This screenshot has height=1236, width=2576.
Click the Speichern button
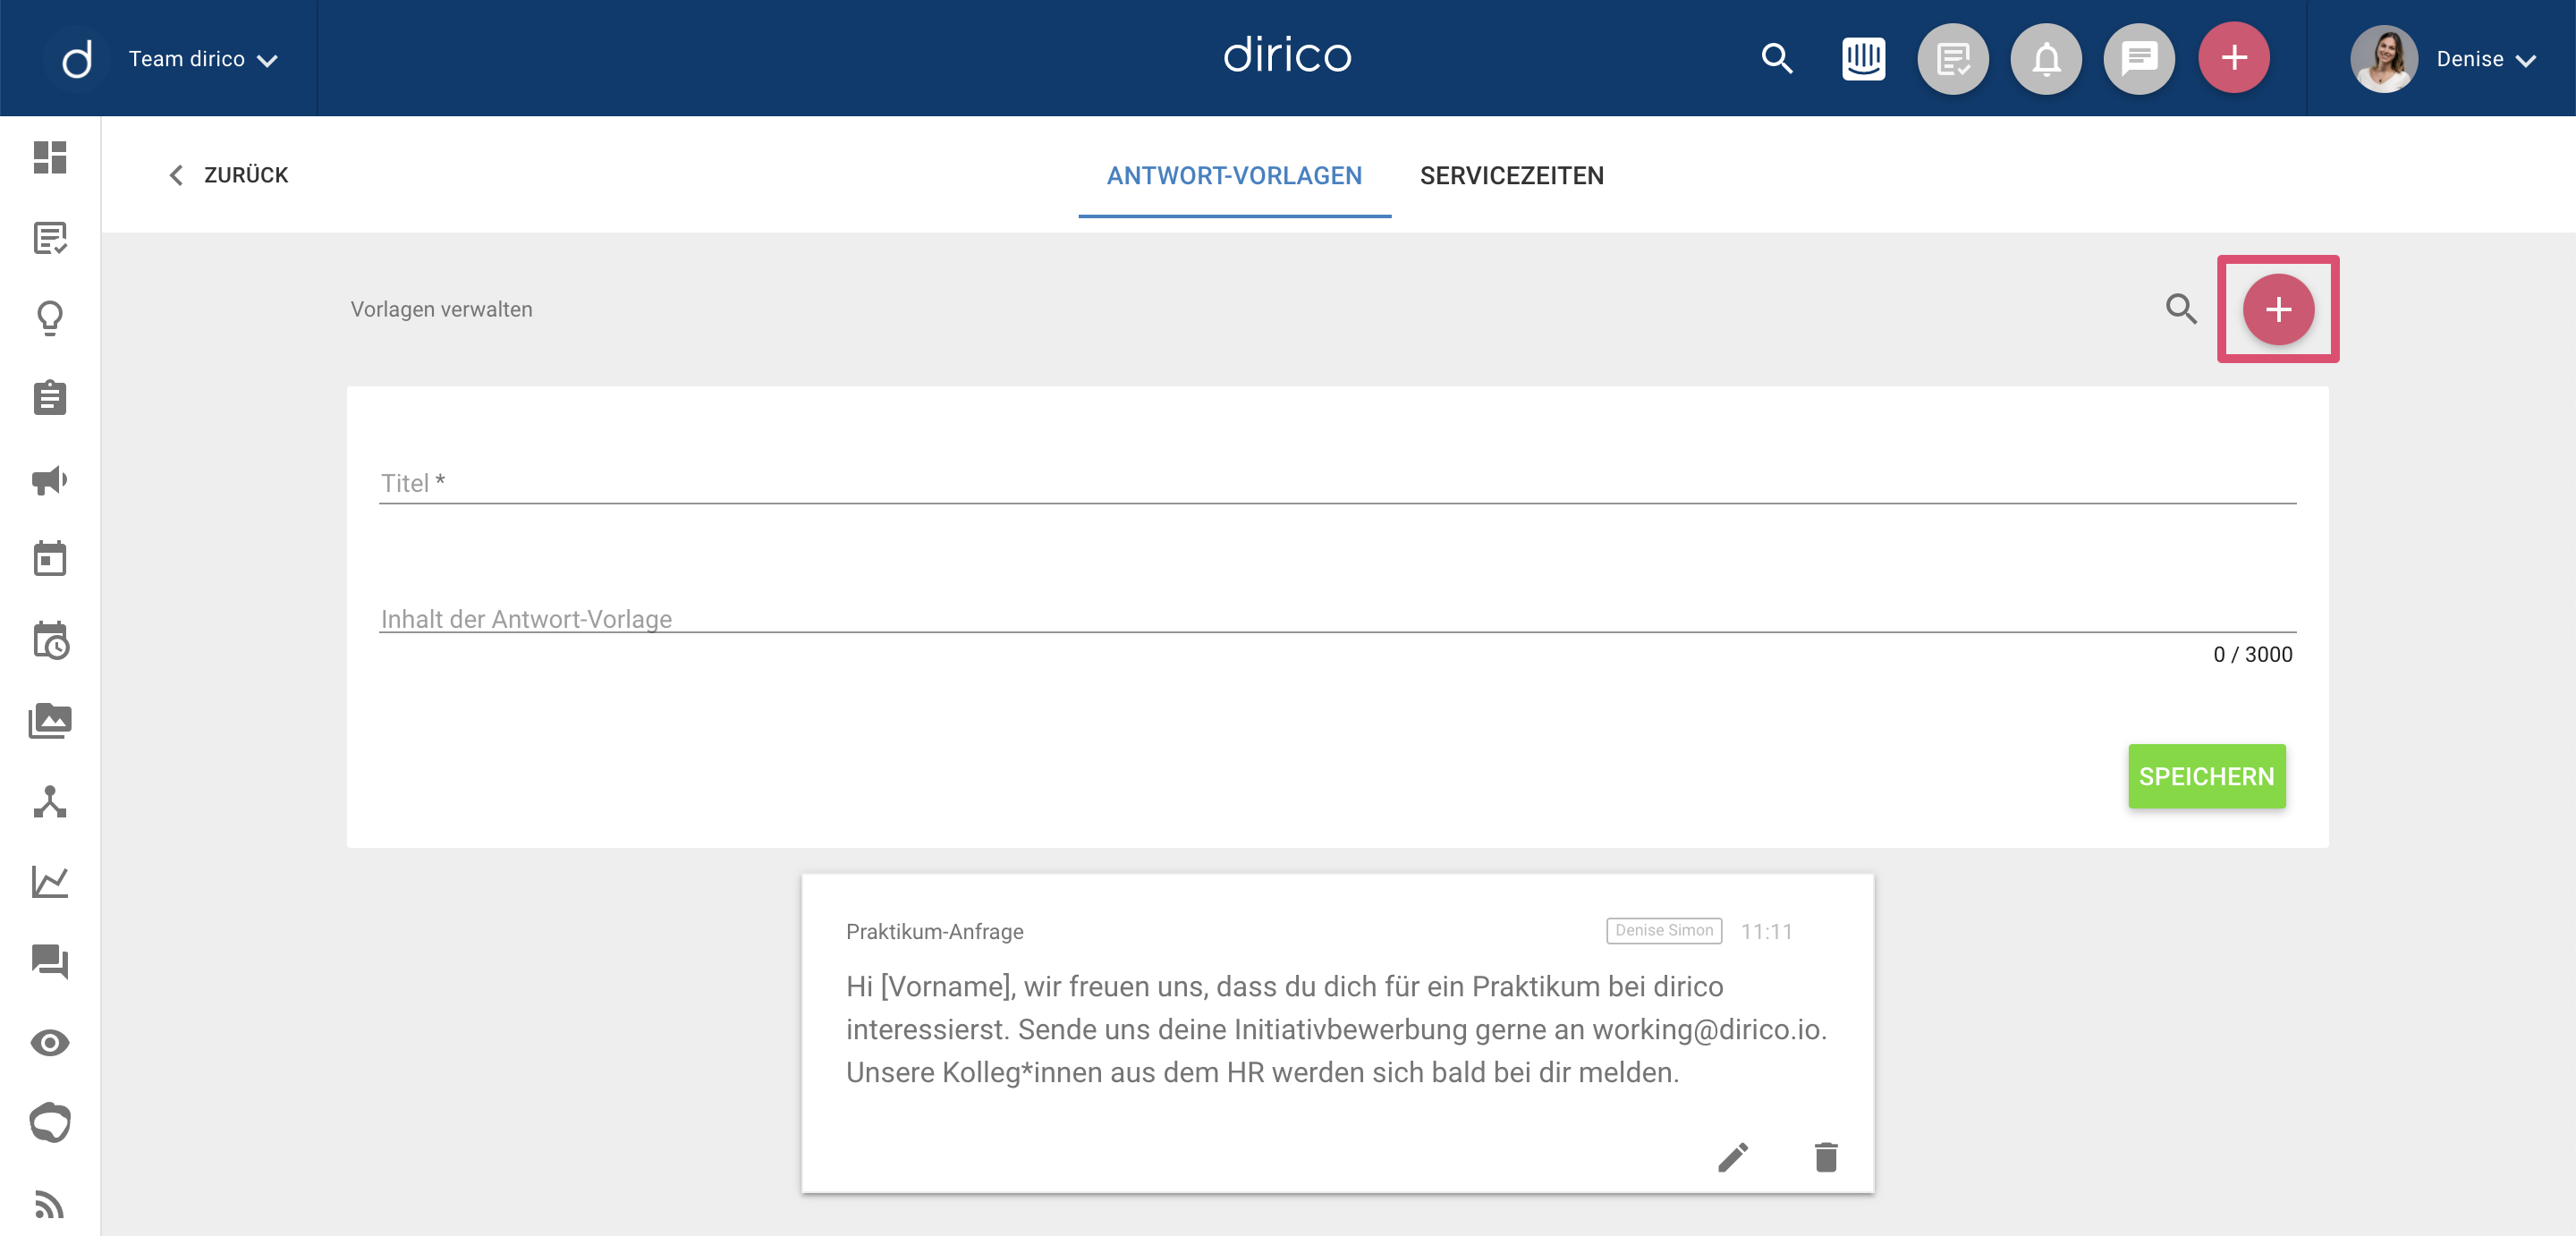point(2206,776)
